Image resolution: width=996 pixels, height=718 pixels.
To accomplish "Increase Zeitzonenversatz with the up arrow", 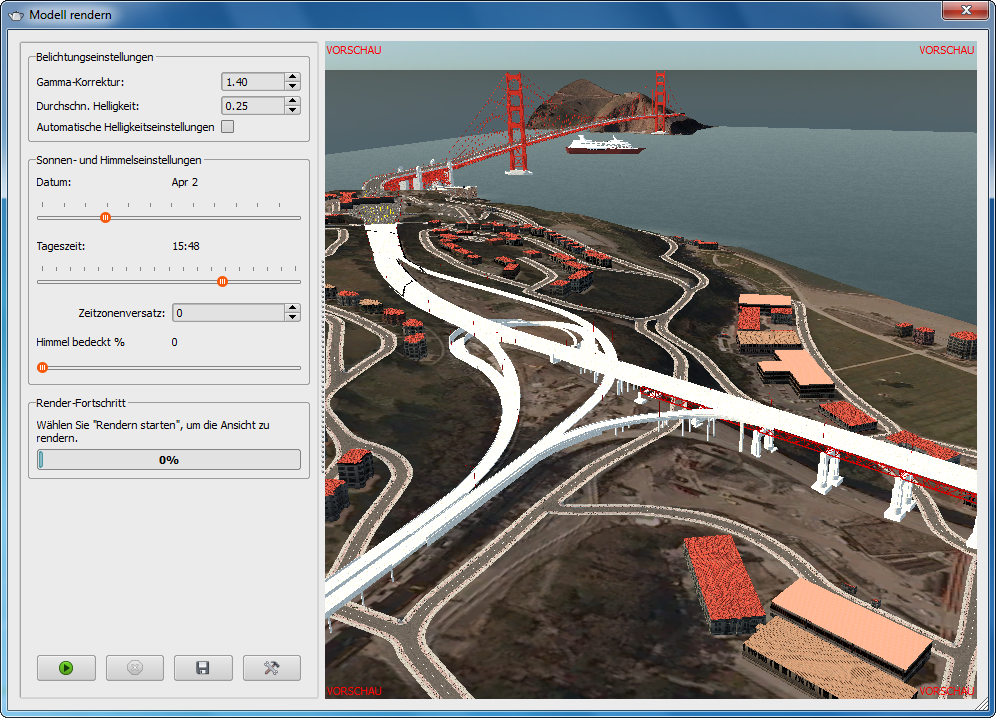I will [292, 308].
